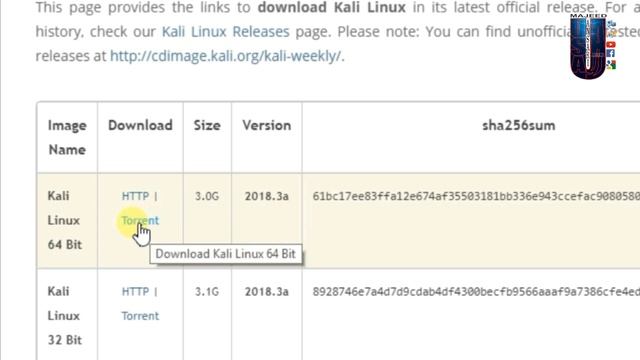
Task: Click the Size column header
Action: (207, 125)
